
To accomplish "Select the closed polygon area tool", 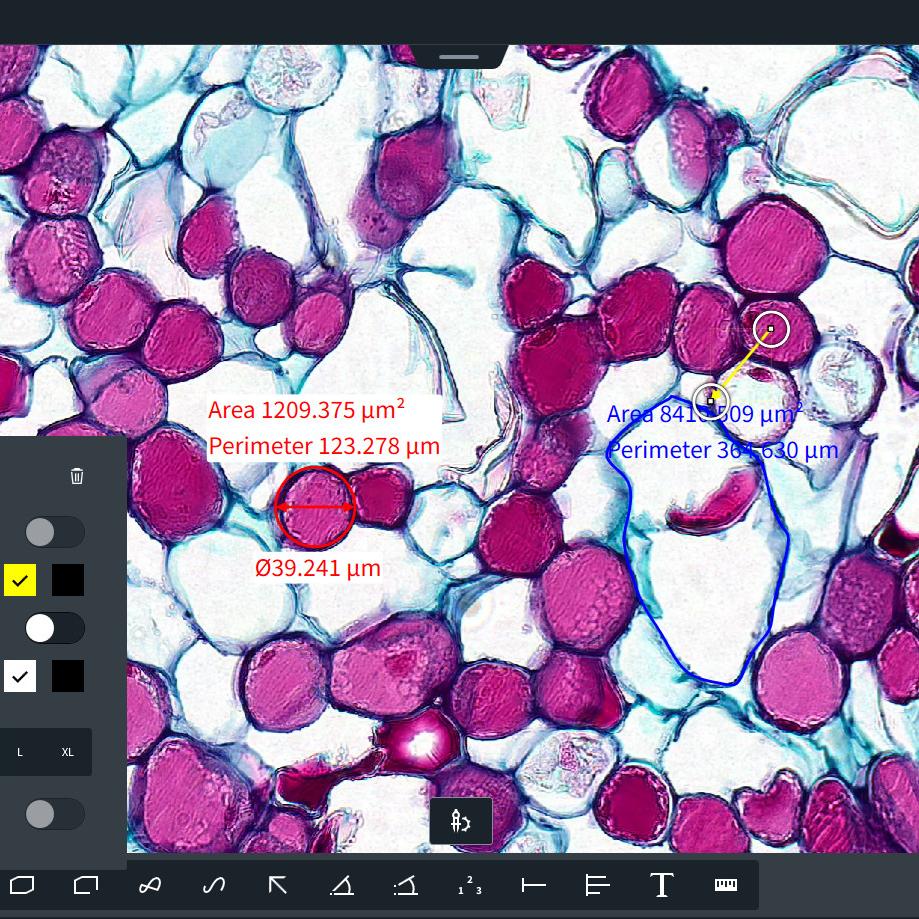I will point(22,885).
